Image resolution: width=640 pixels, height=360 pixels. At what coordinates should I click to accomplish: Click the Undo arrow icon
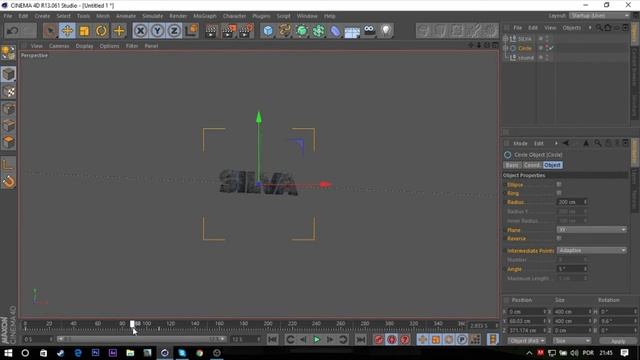(13, 31)
